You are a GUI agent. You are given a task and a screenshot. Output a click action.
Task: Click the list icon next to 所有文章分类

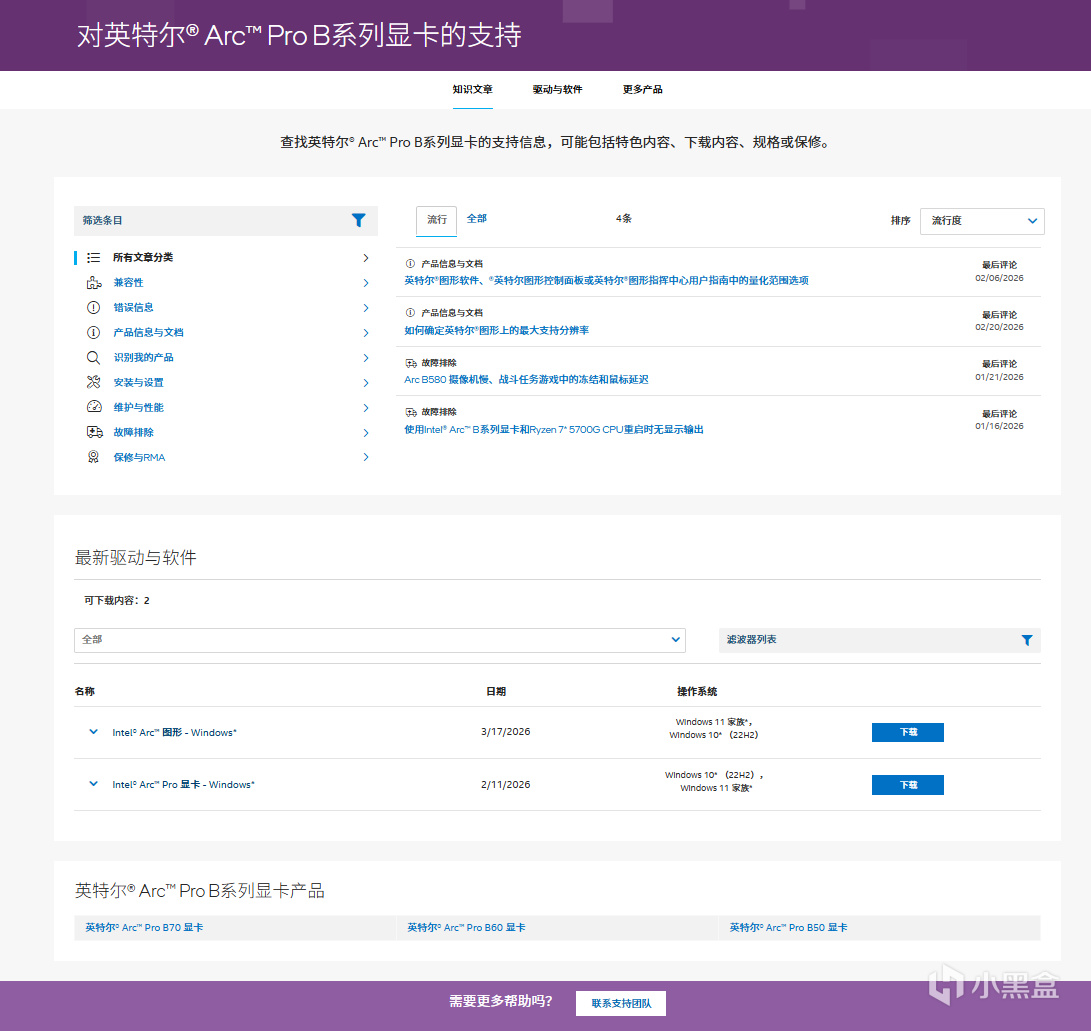(93, 258)
